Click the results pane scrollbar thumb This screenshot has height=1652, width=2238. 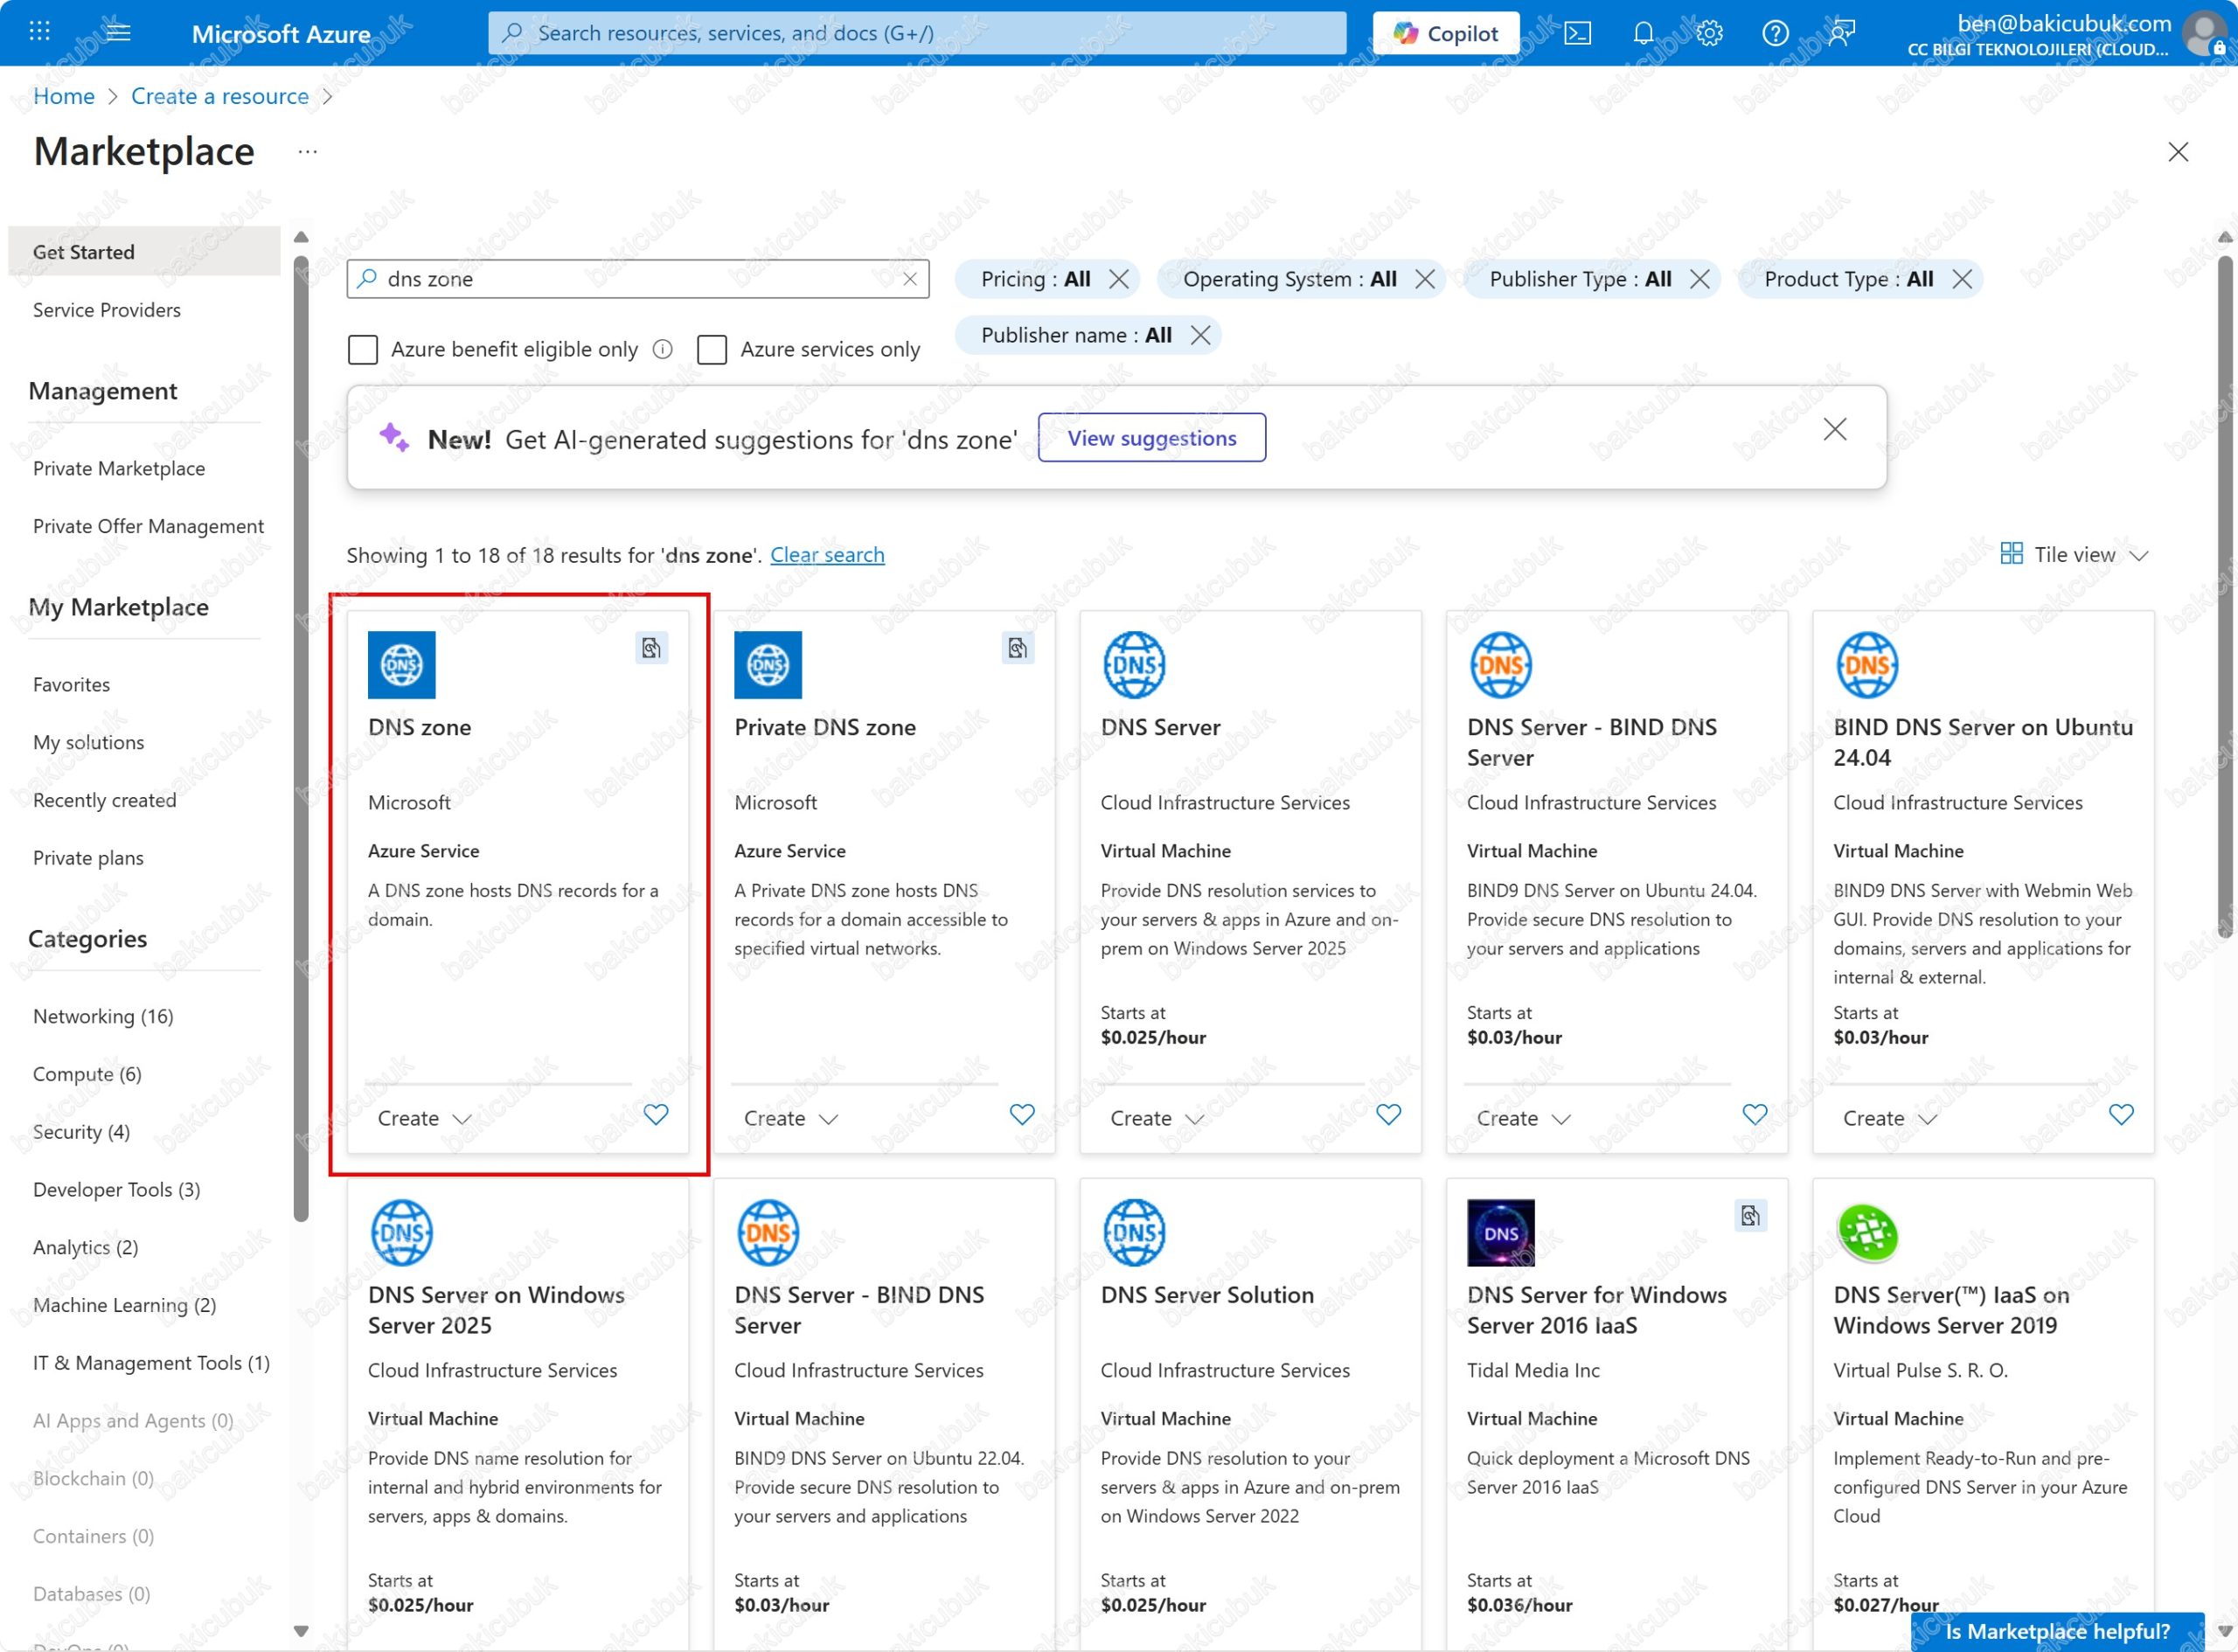pyautogui.click(x=2224, y=595)
